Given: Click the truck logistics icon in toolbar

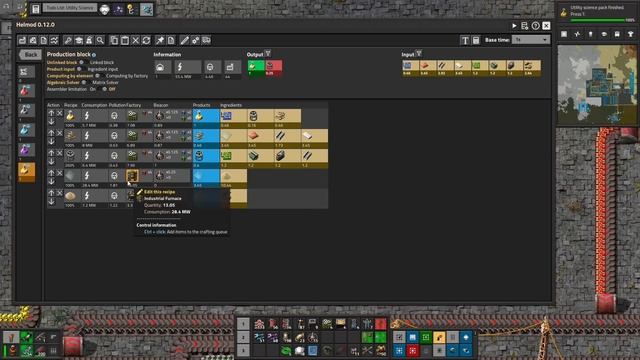Looking at the screenshot, I should [206, 40].
